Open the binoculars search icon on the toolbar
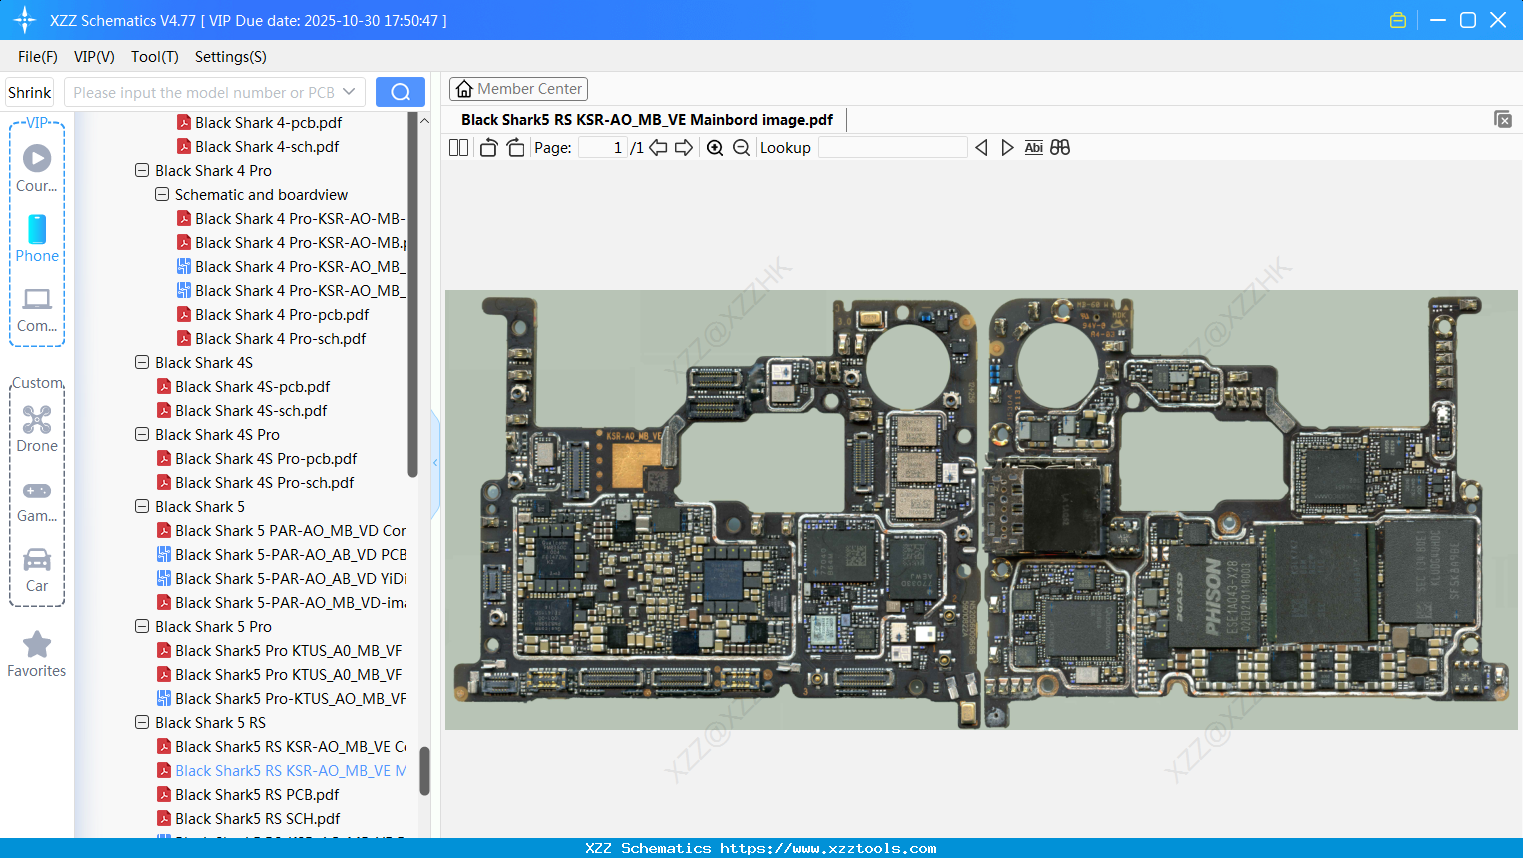This screenshot has width=1523, height=858. click(x=1060, y=147)
